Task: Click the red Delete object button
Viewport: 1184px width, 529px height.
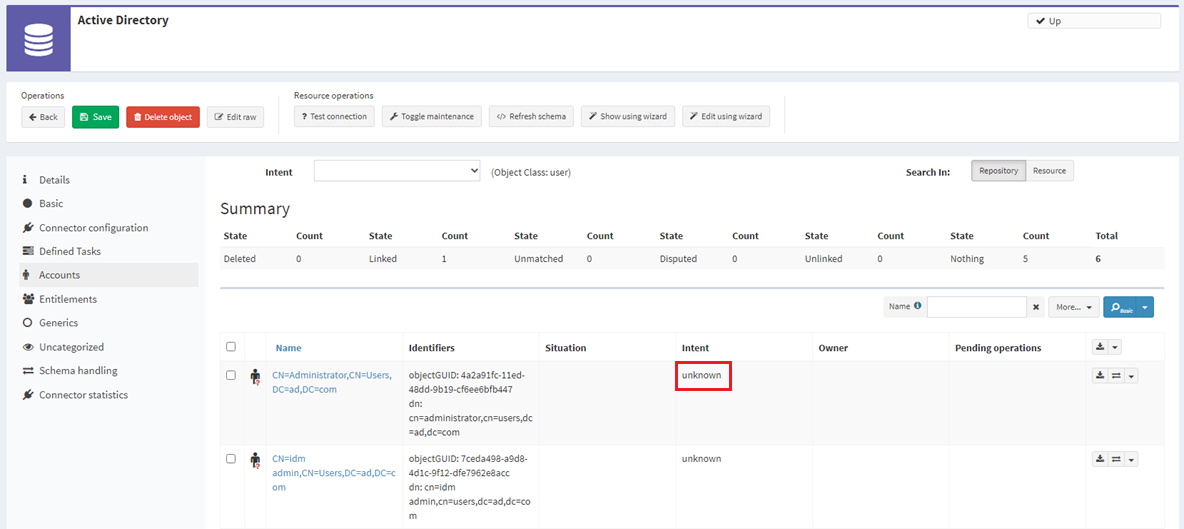Action: pyautogui.click(x=162, y=117)
